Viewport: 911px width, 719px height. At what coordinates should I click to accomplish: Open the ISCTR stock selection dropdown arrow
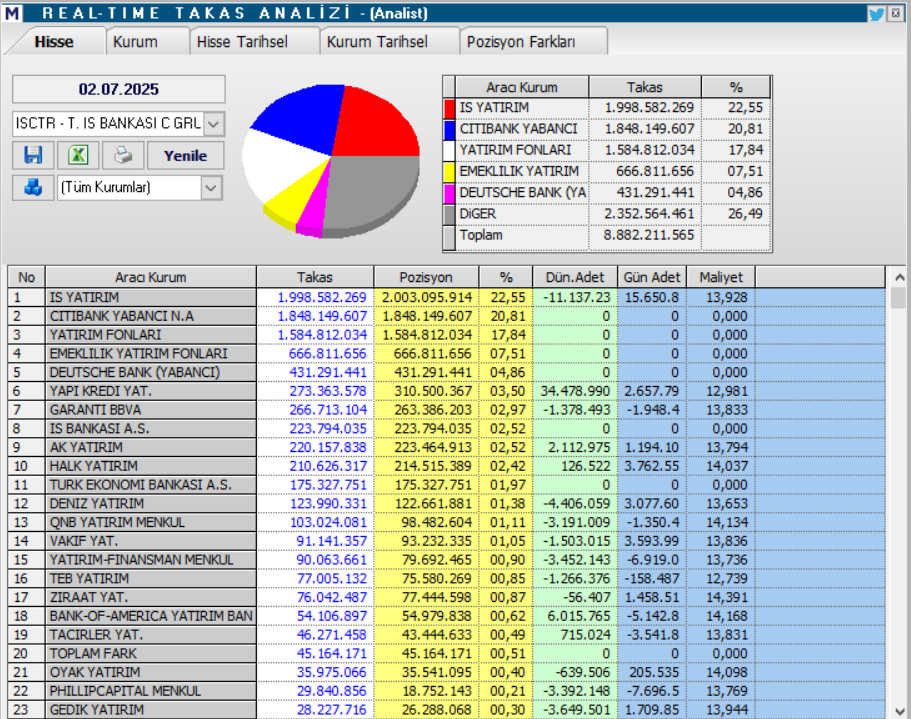214,124
